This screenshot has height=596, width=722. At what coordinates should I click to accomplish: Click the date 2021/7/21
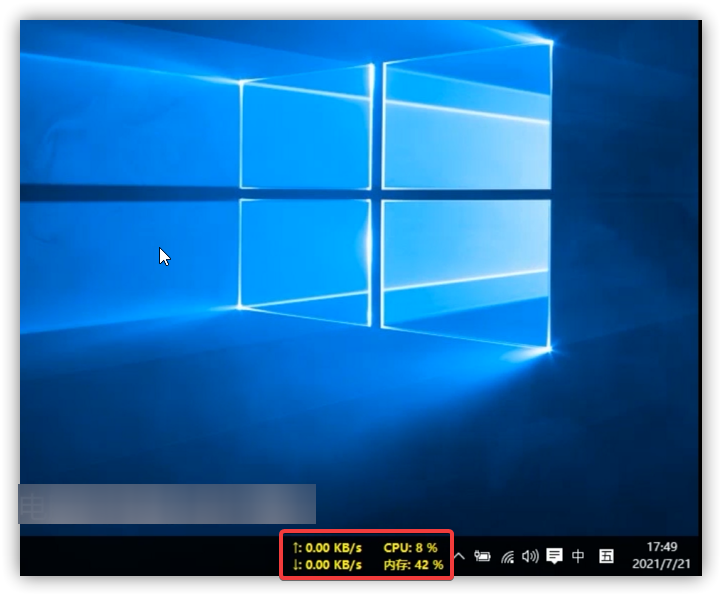661,564
